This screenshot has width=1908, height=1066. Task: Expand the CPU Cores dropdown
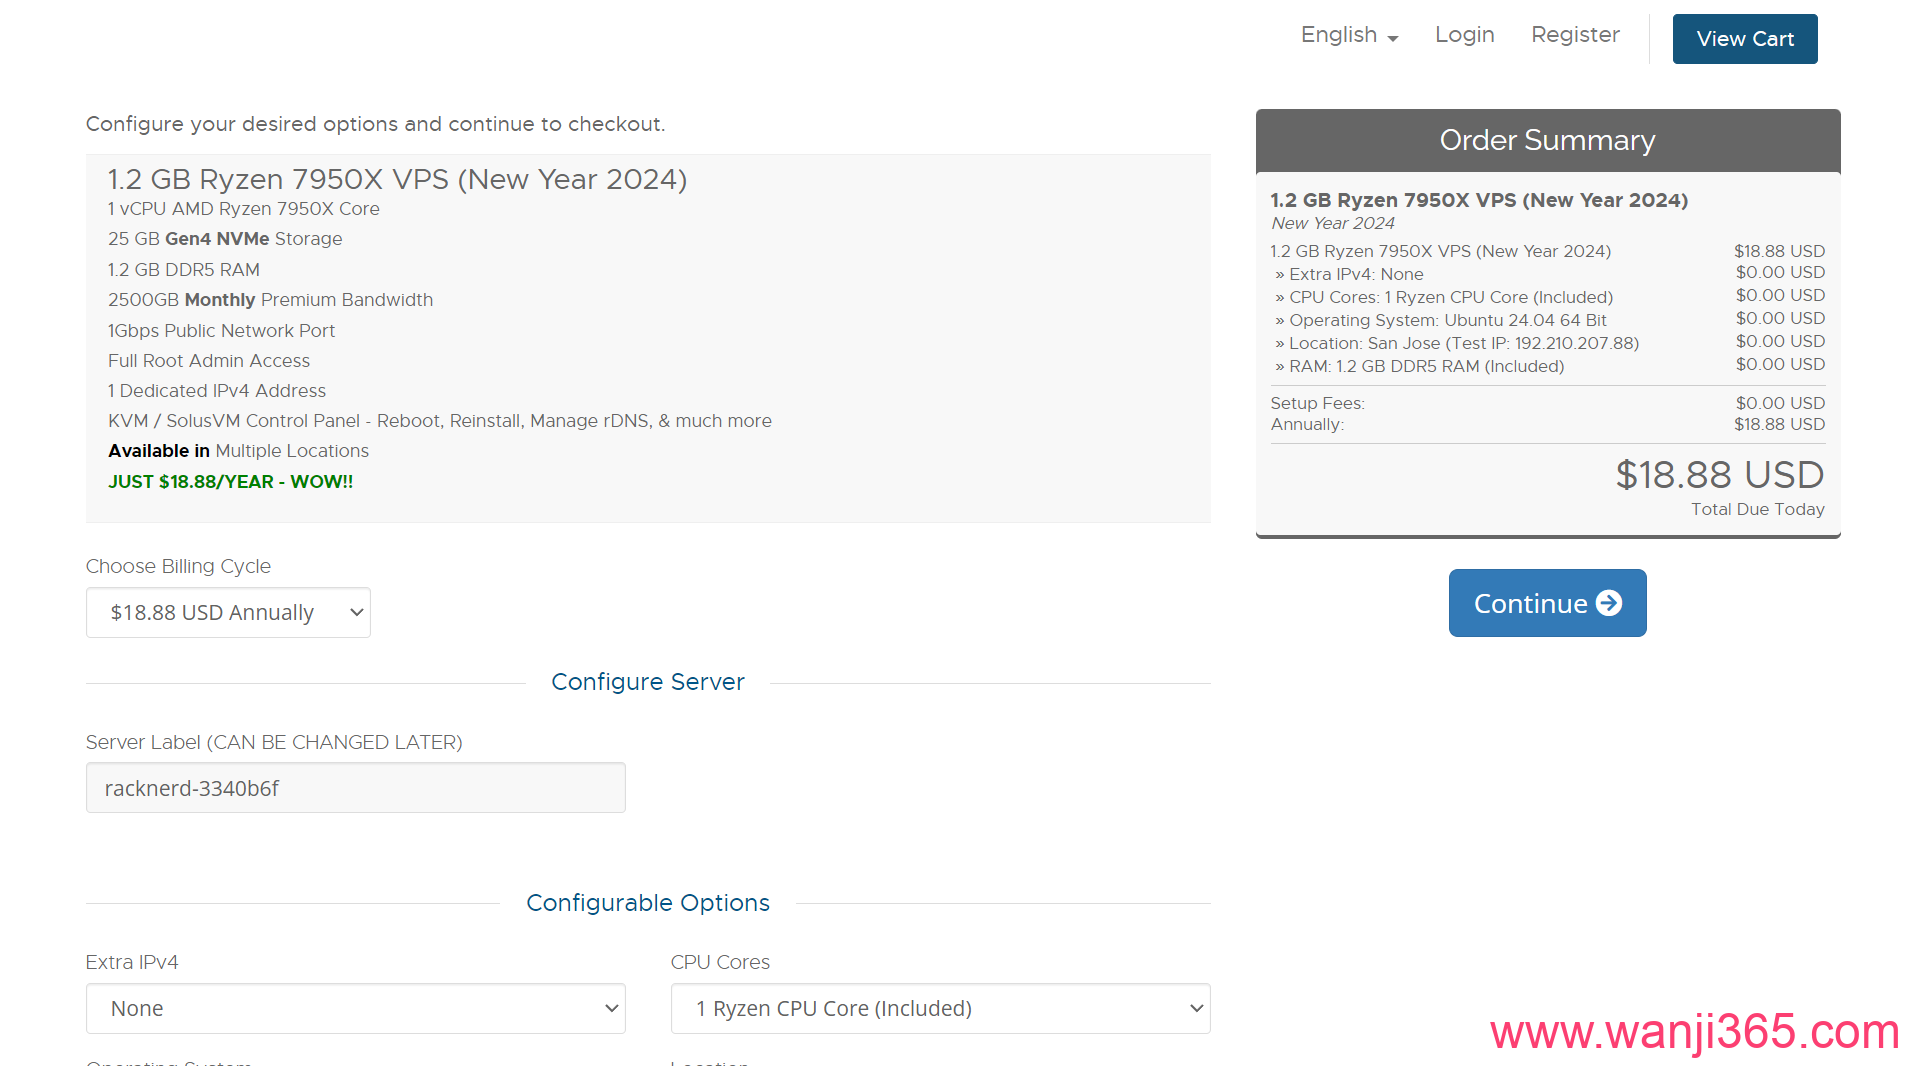(939, 1008)
